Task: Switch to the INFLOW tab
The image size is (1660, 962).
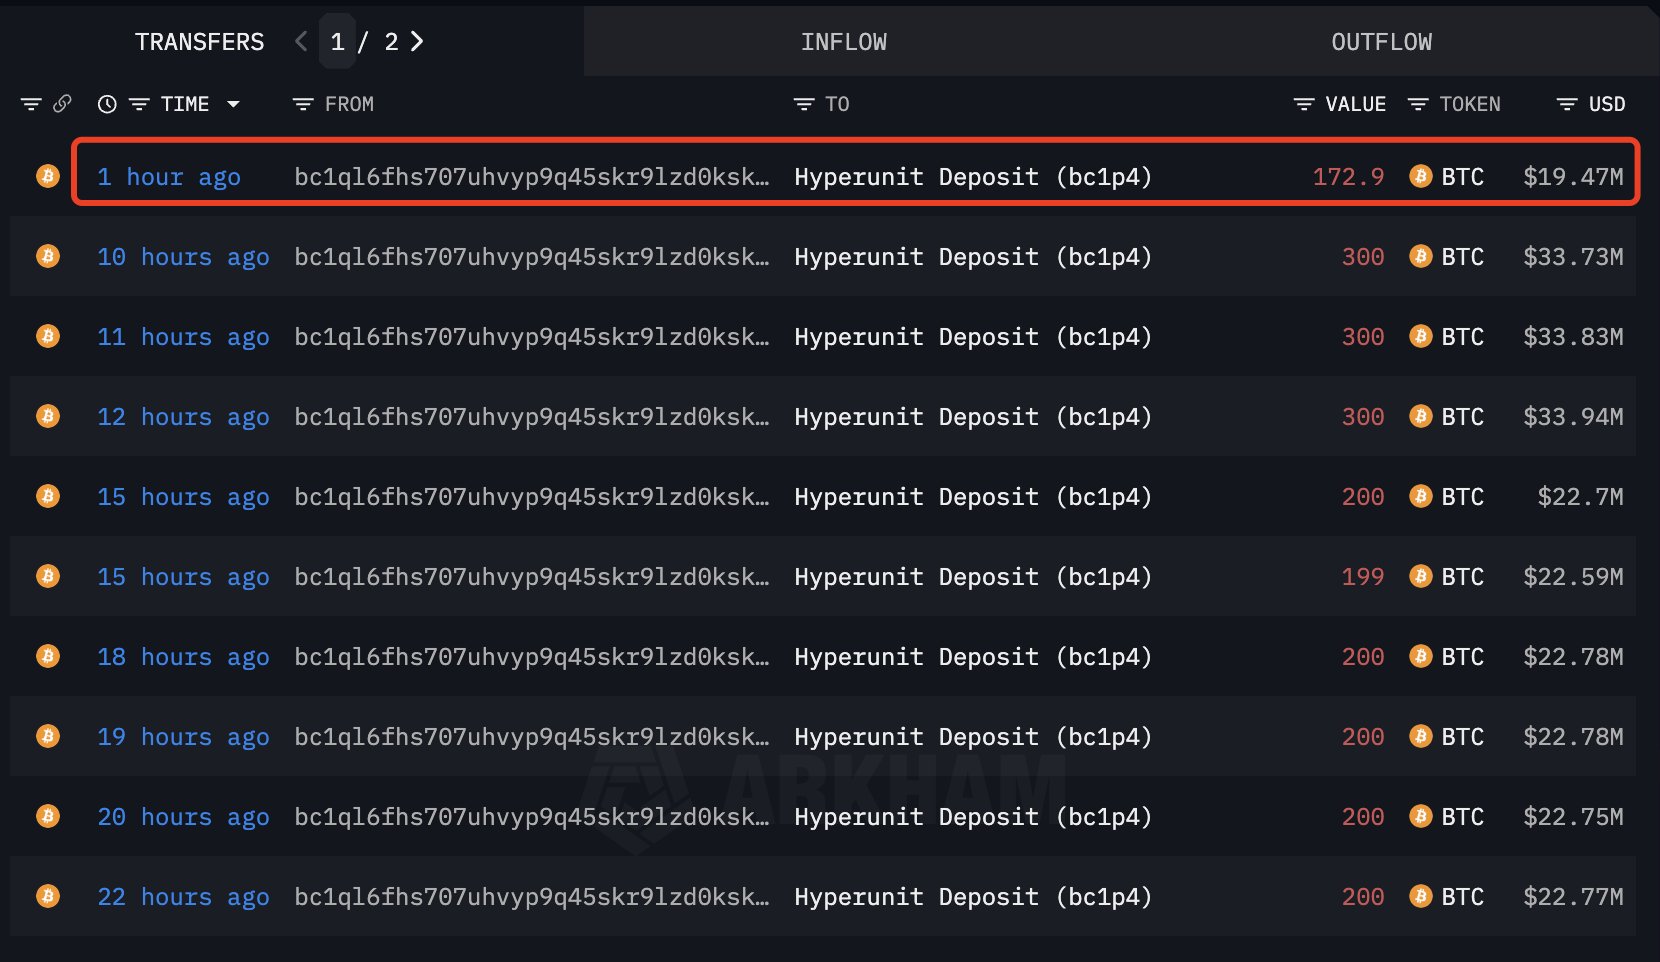Action: (x=844, y=42)
